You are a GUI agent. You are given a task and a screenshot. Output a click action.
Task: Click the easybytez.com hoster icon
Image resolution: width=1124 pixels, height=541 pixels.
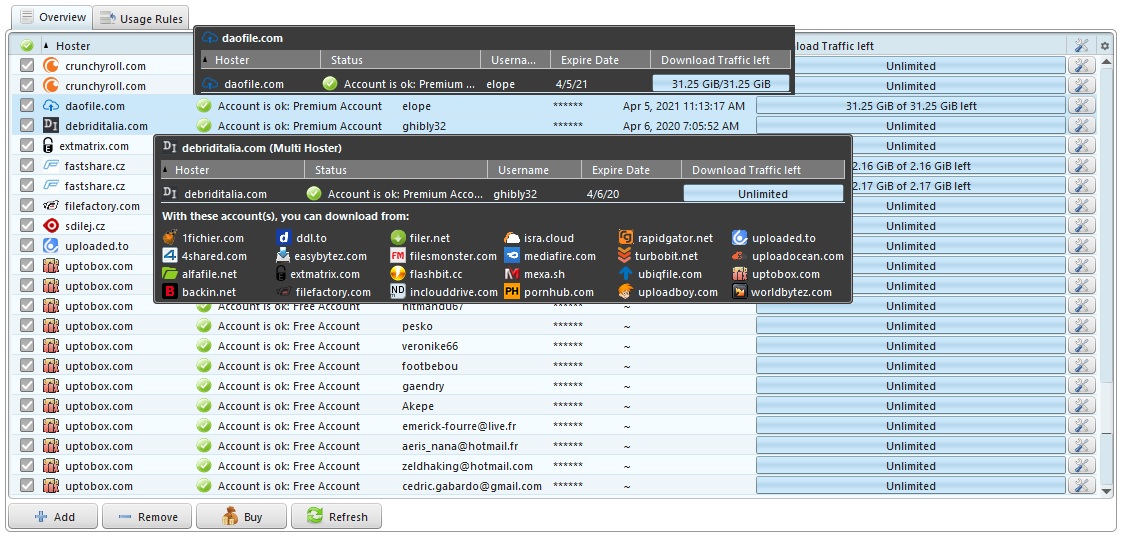click(x=282, y=256)
